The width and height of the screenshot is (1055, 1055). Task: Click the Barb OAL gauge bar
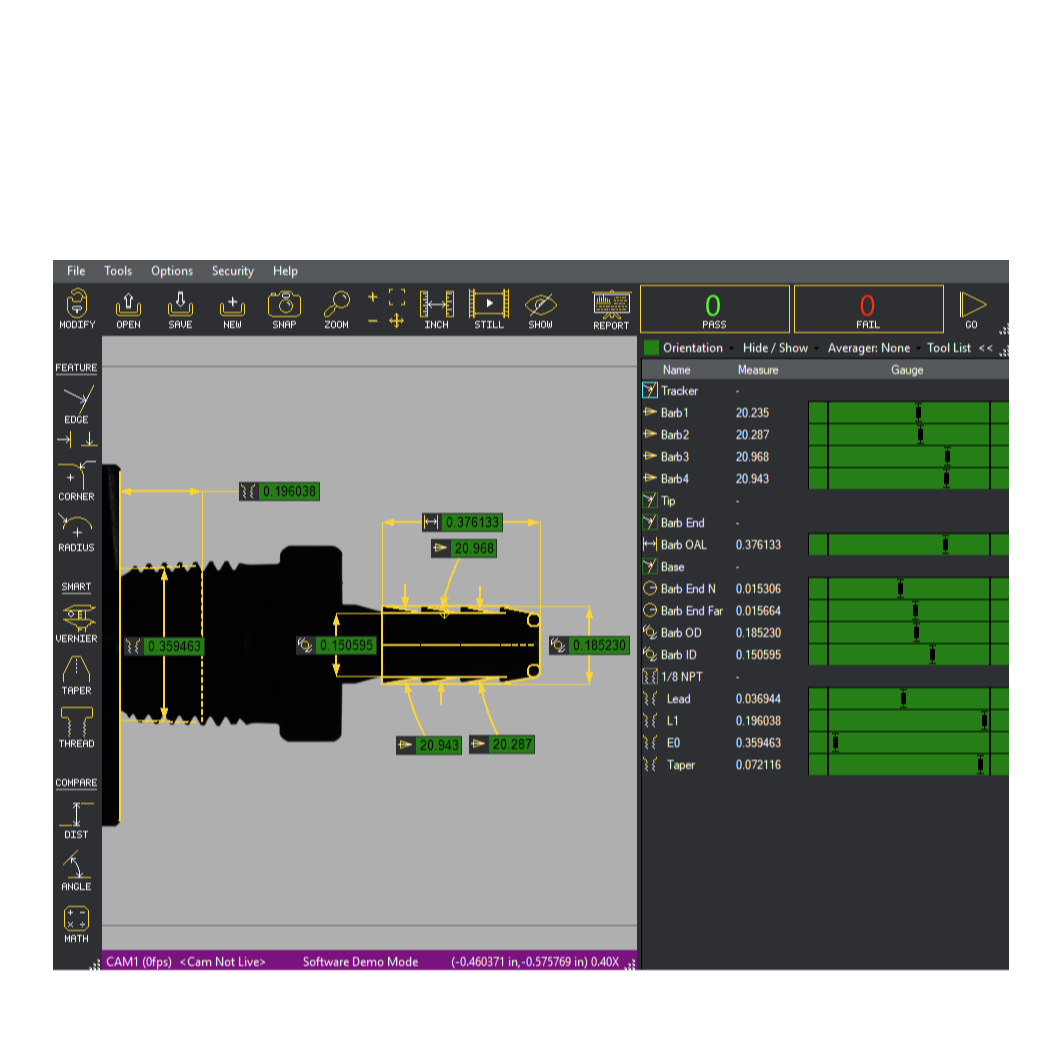tap(907, 545)
